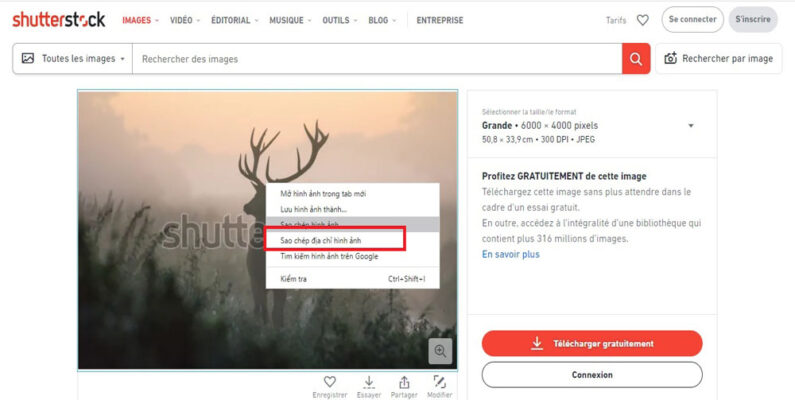Image resolution: width=795 pixels, height=400 pixels.
Task: Open editor with Modifier icon
Action: click(x=440, y=382)
